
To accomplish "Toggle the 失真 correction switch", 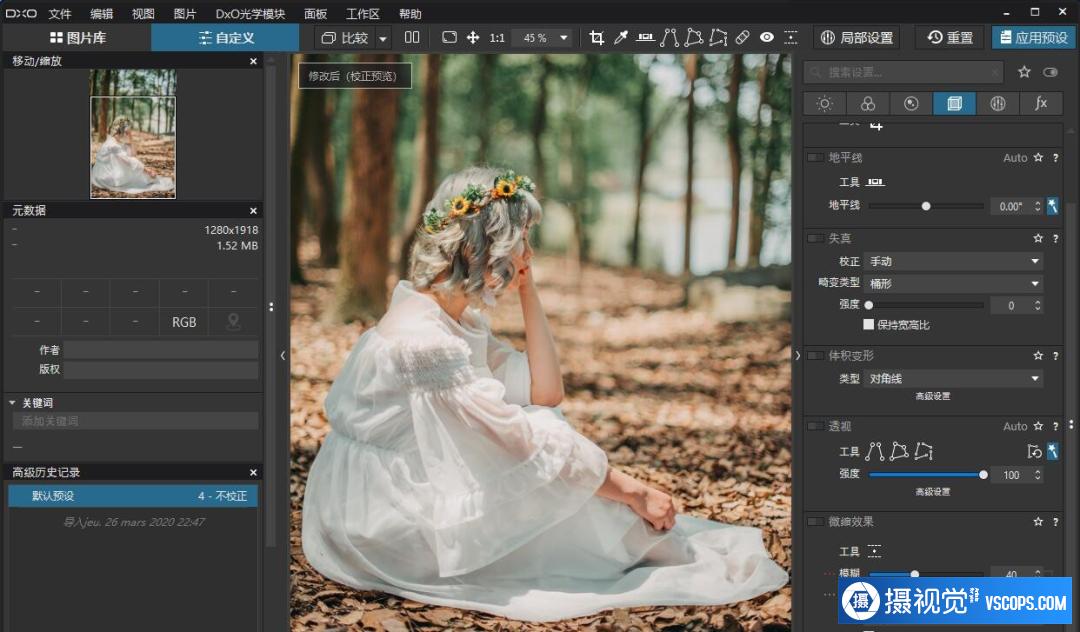I will [816, 238].
